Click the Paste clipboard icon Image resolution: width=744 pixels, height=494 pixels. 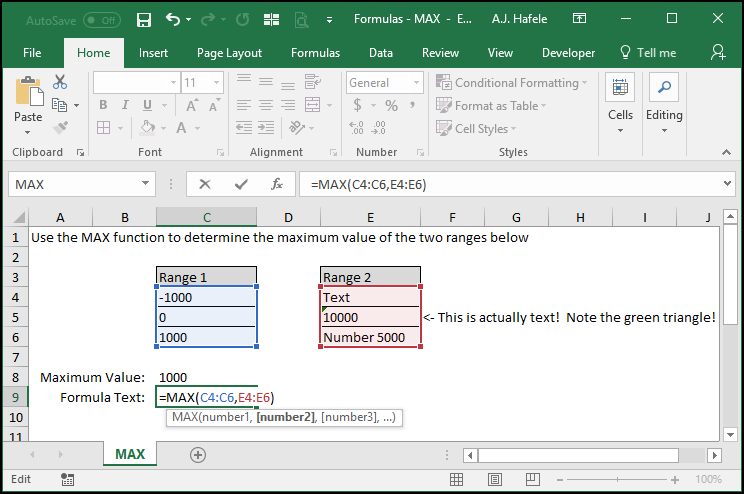[x=28, y=91]
